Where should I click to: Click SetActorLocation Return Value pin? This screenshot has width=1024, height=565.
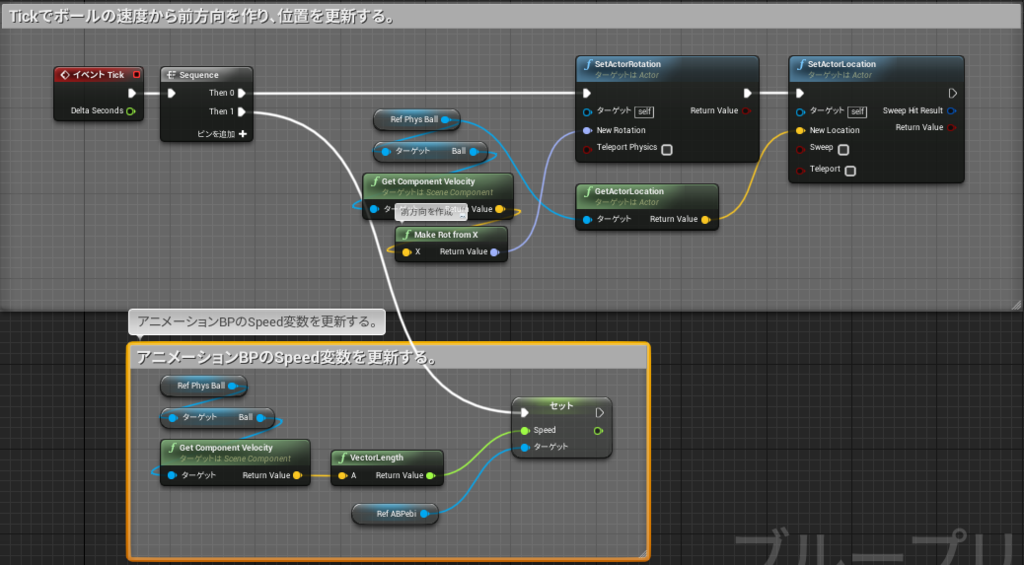tap(952, 128)
